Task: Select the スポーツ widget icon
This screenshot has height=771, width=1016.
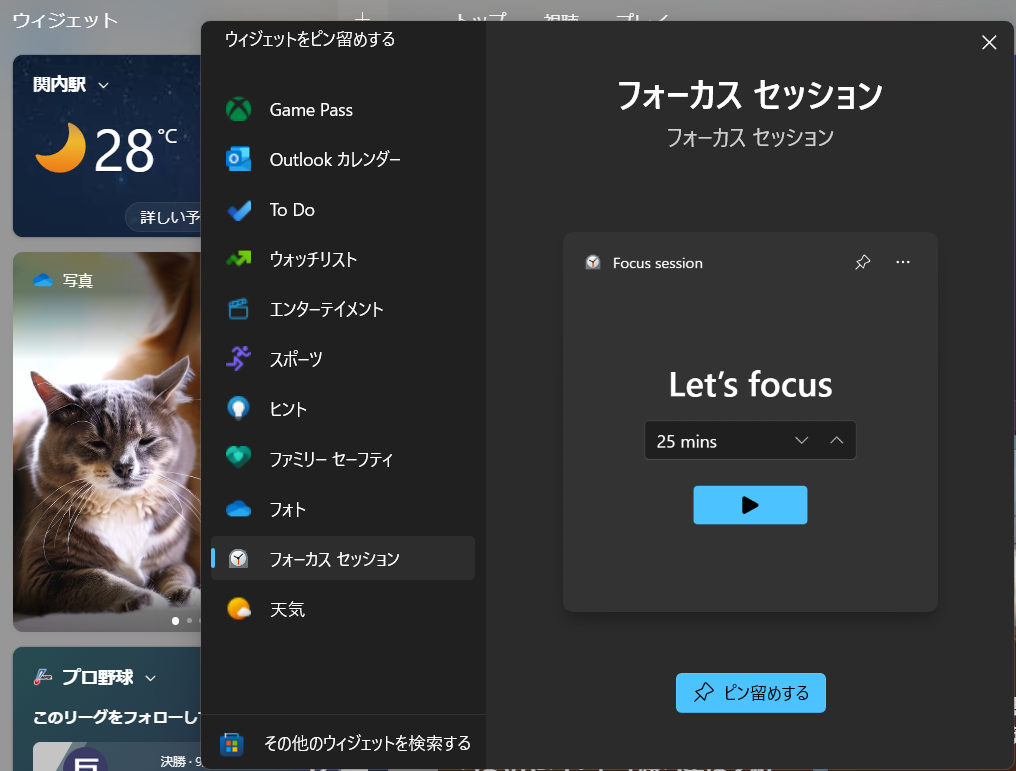Action: 238,358
